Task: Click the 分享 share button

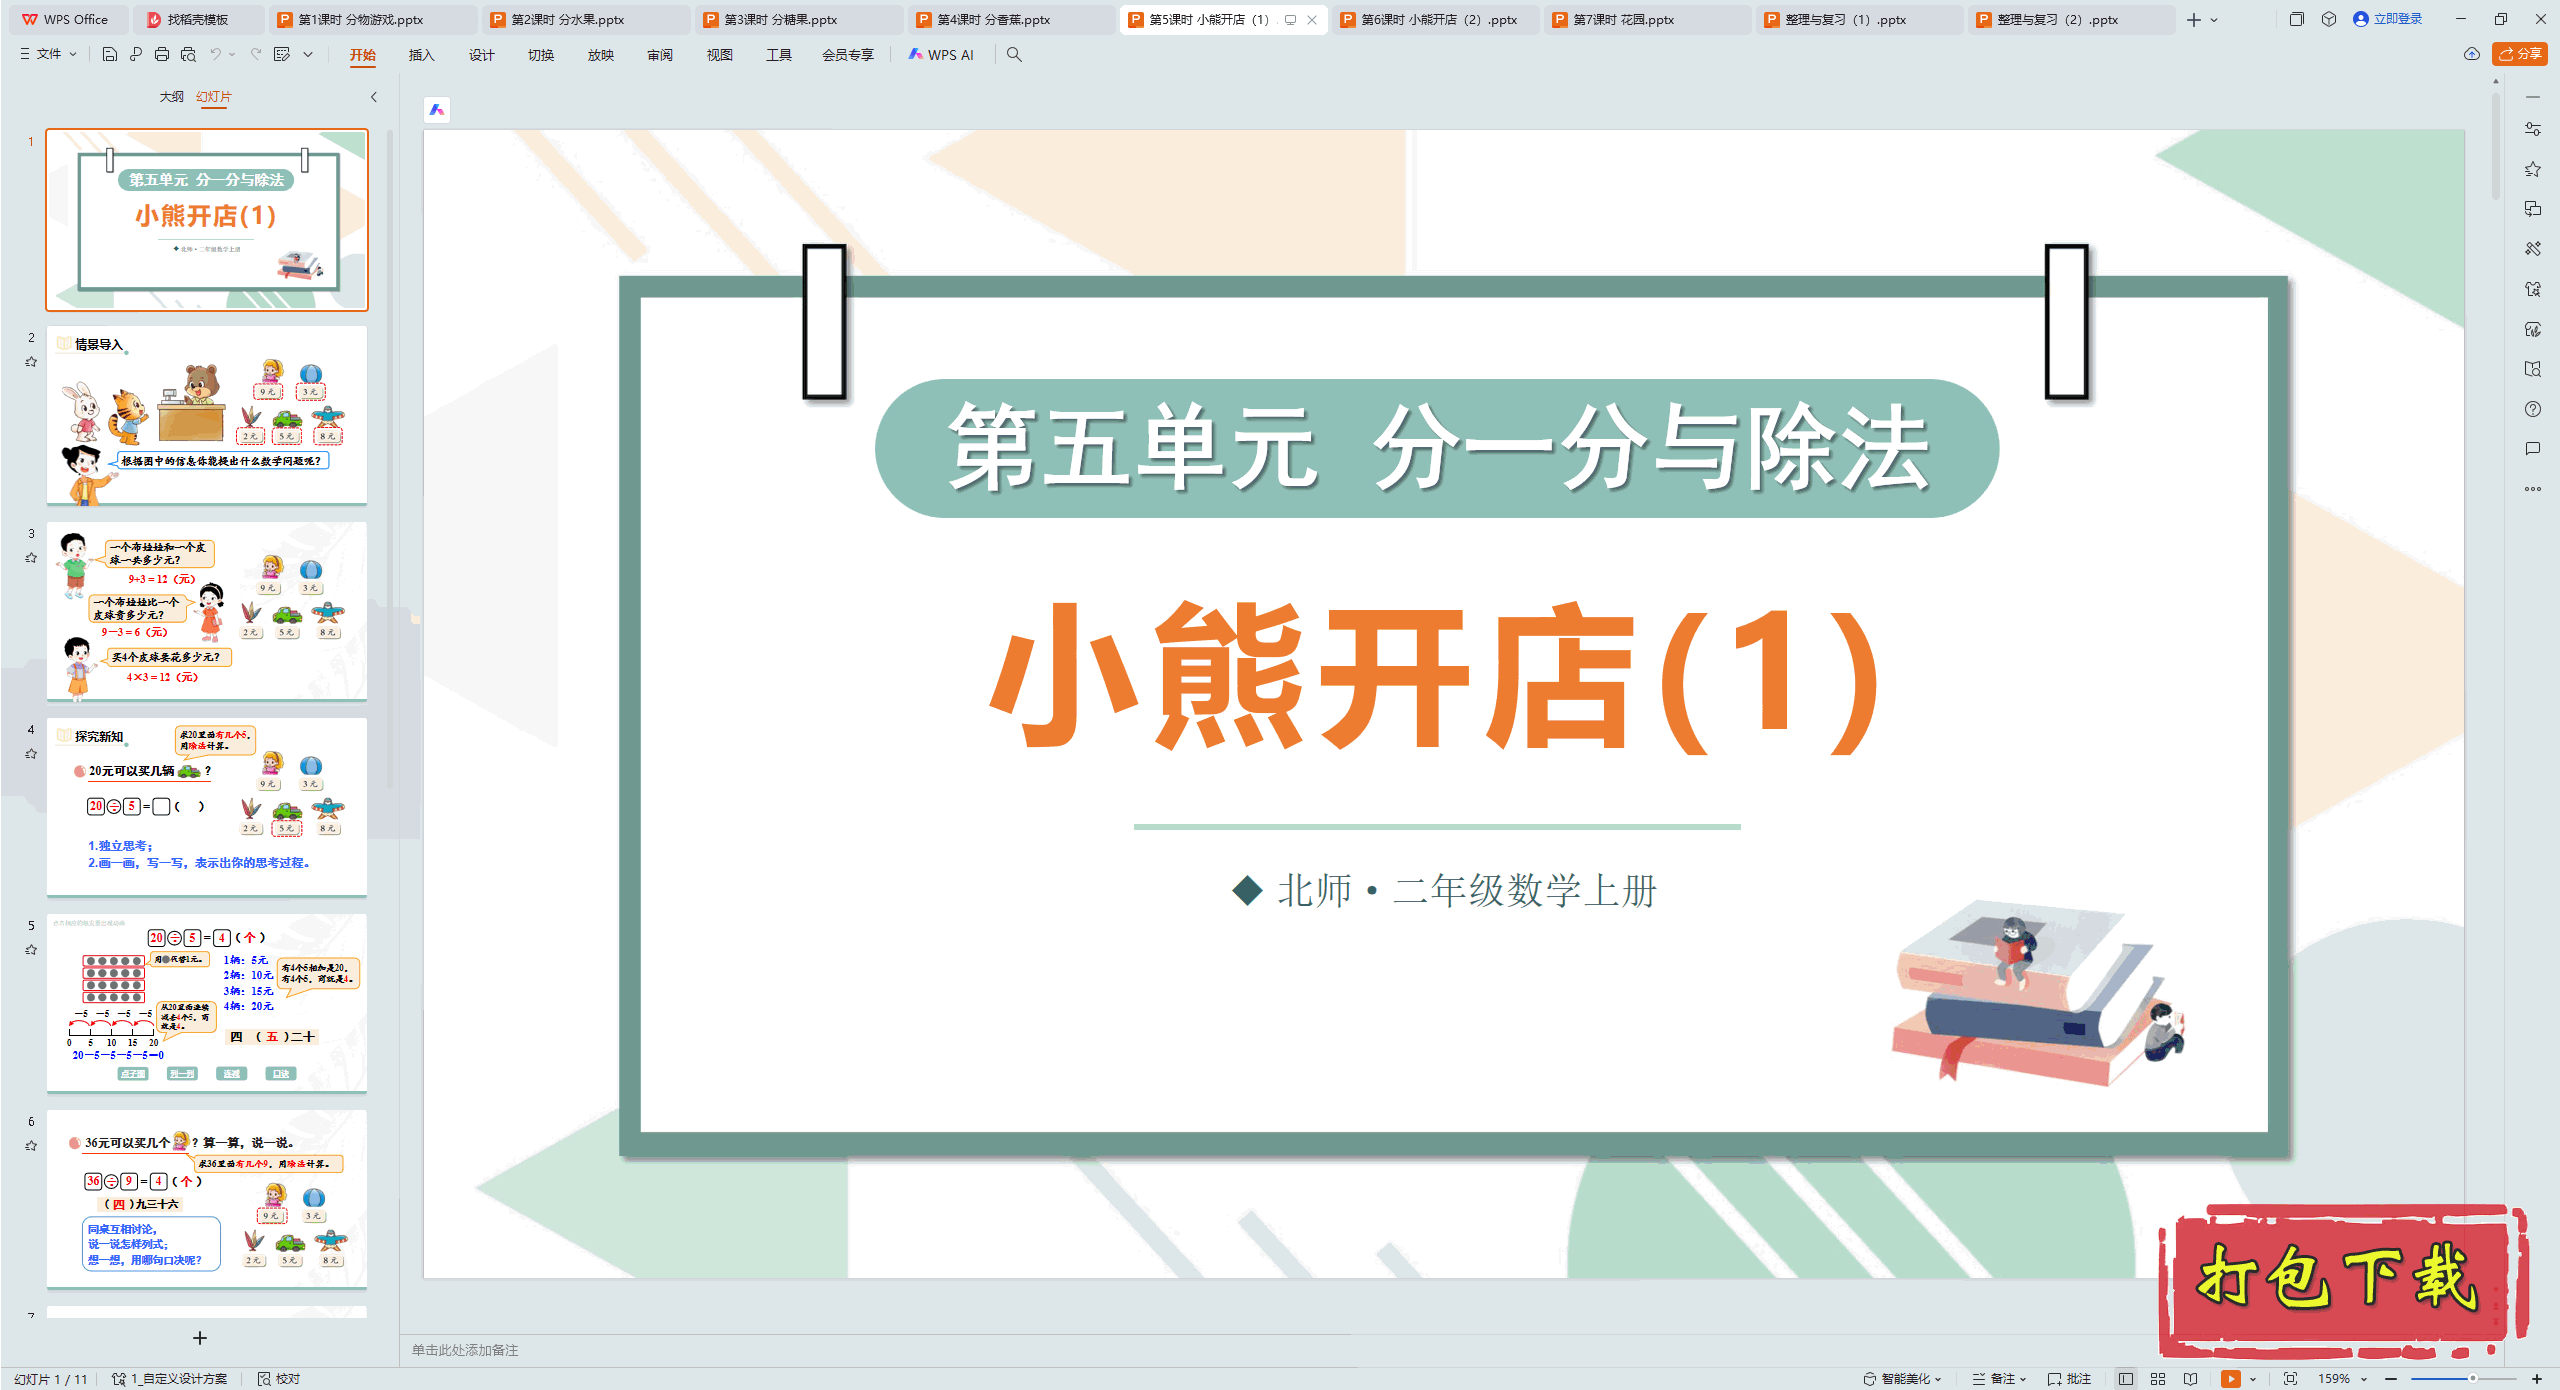Action: 2519,54
